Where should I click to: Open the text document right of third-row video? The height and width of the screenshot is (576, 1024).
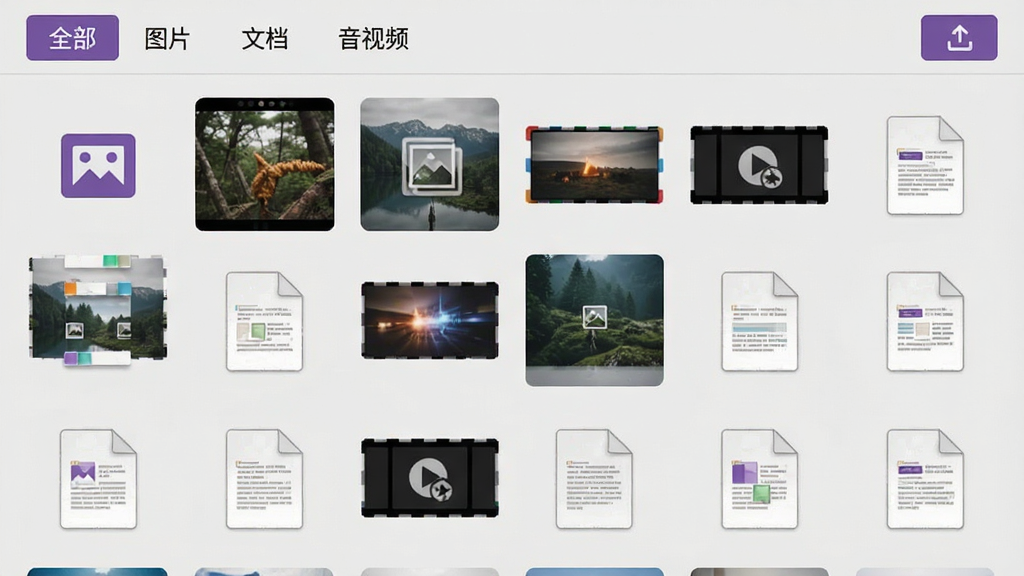click(x=594, y=479)
